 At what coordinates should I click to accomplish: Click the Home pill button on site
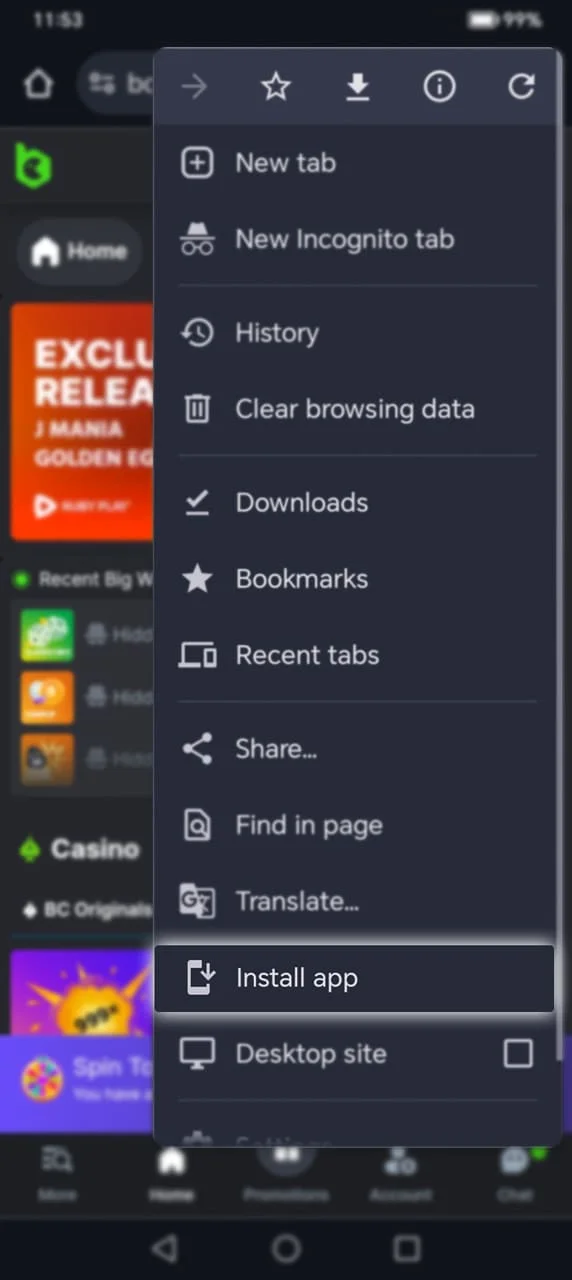(x=80, y=251)
